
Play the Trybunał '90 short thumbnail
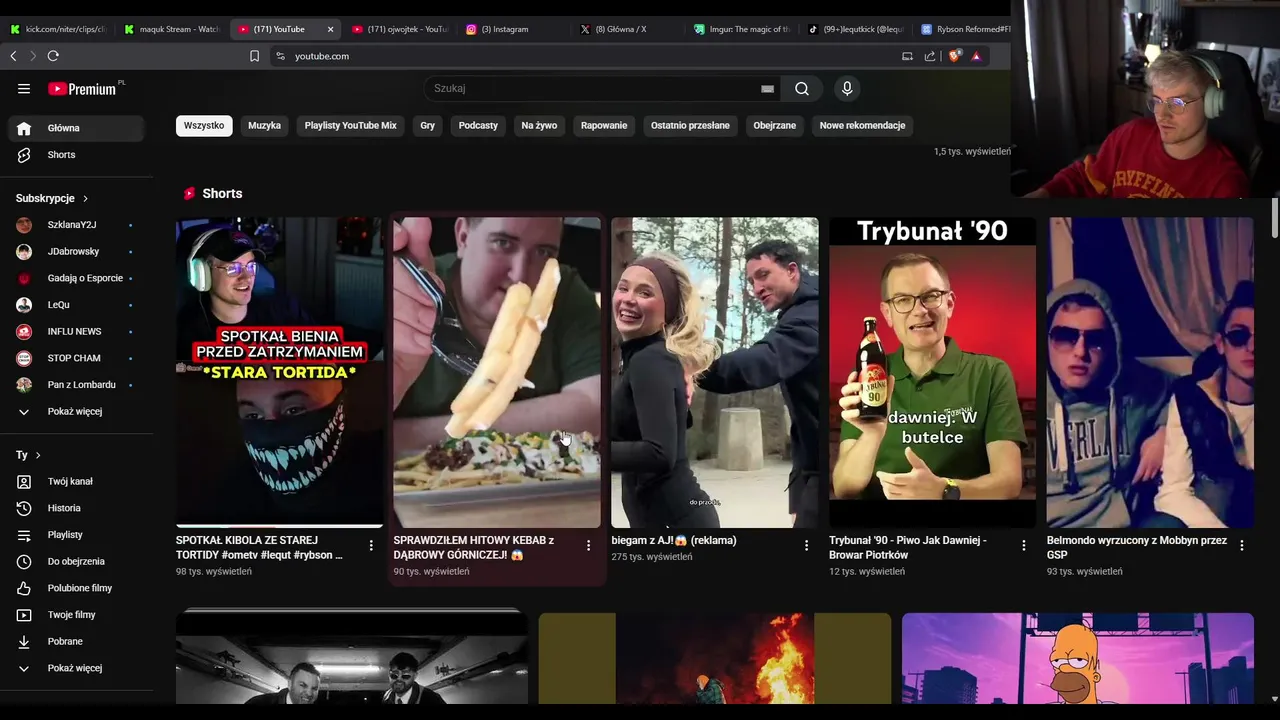pos(932,372)
